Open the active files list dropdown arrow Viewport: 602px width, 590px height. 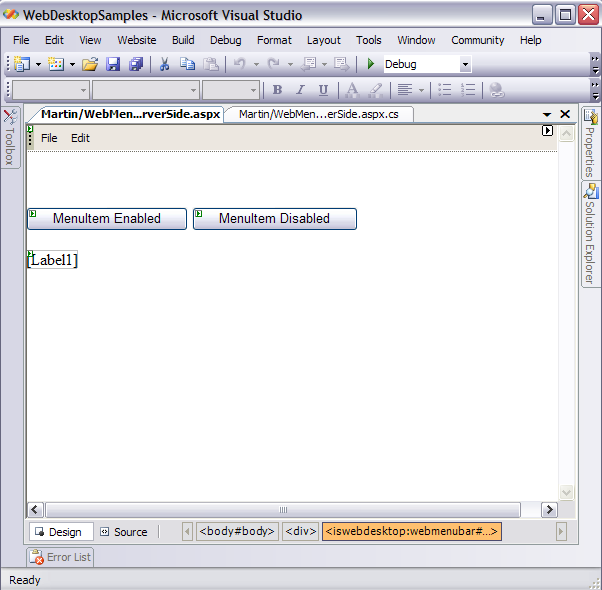click(x=547, y=115)
